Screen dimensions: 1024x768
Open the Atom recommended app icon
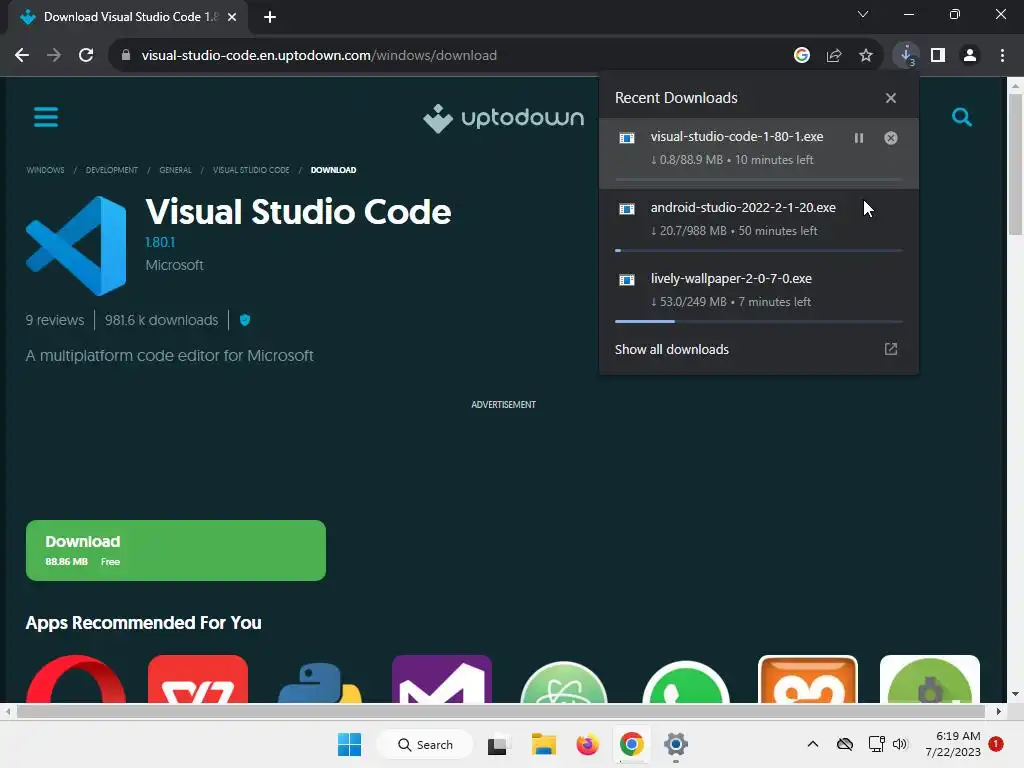pyautogui.click(x=564, y=682)
